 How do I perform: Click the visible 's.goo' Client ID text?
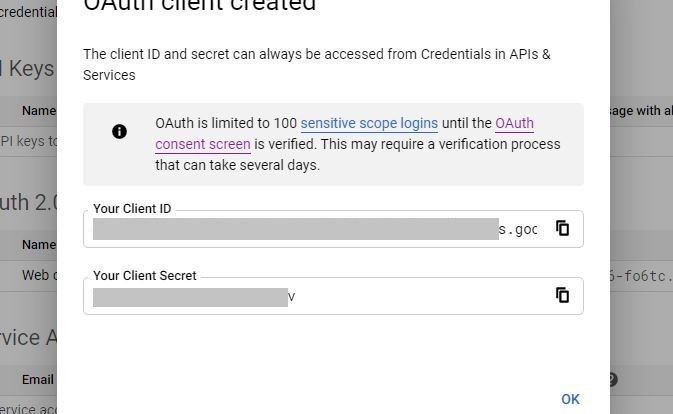518,229
